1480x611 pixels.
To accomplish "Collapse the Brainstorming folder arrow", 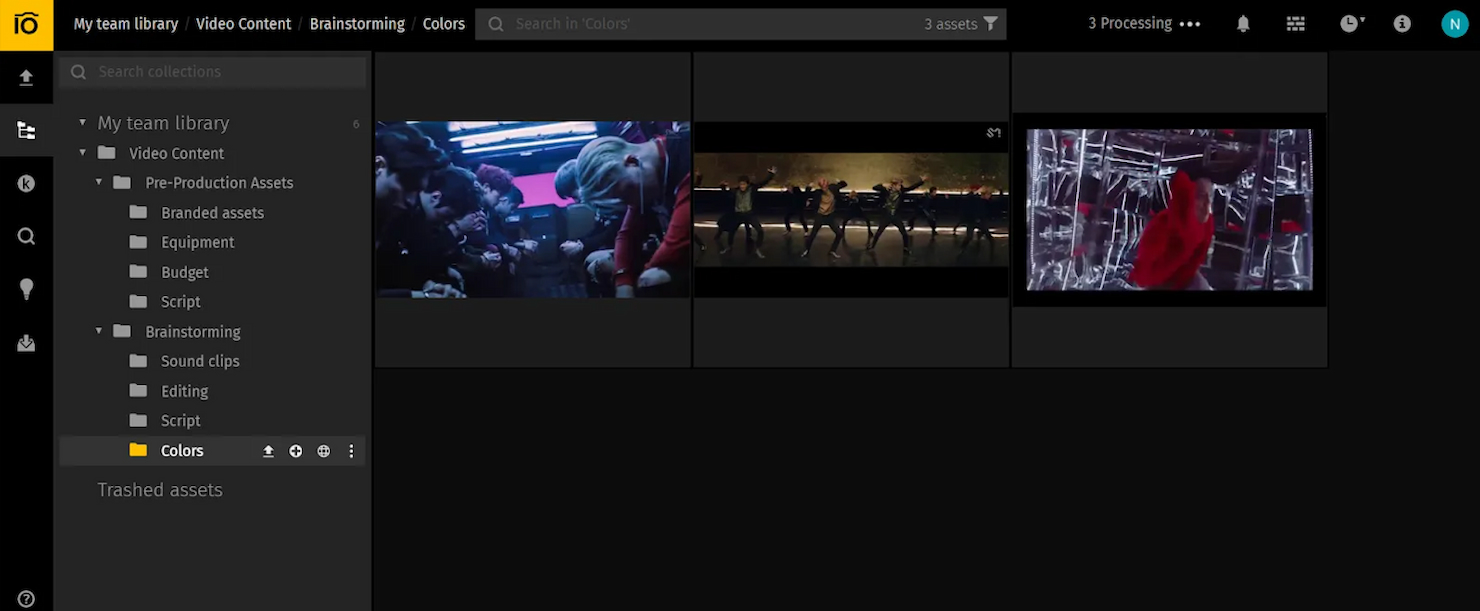I will (x=99, y=331).
